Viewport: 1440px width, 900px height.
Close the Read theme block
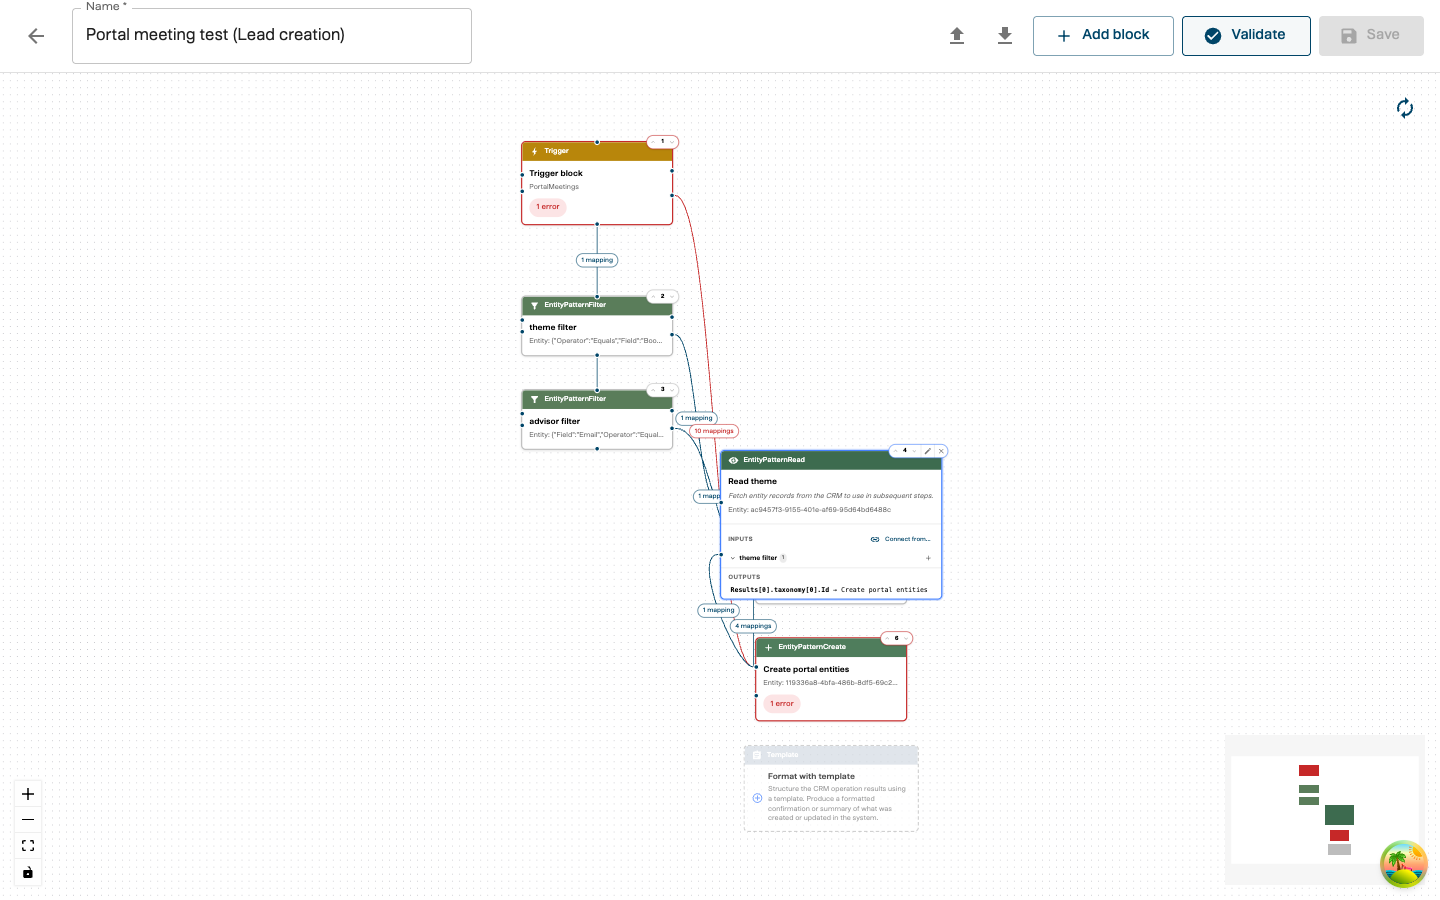941,451
